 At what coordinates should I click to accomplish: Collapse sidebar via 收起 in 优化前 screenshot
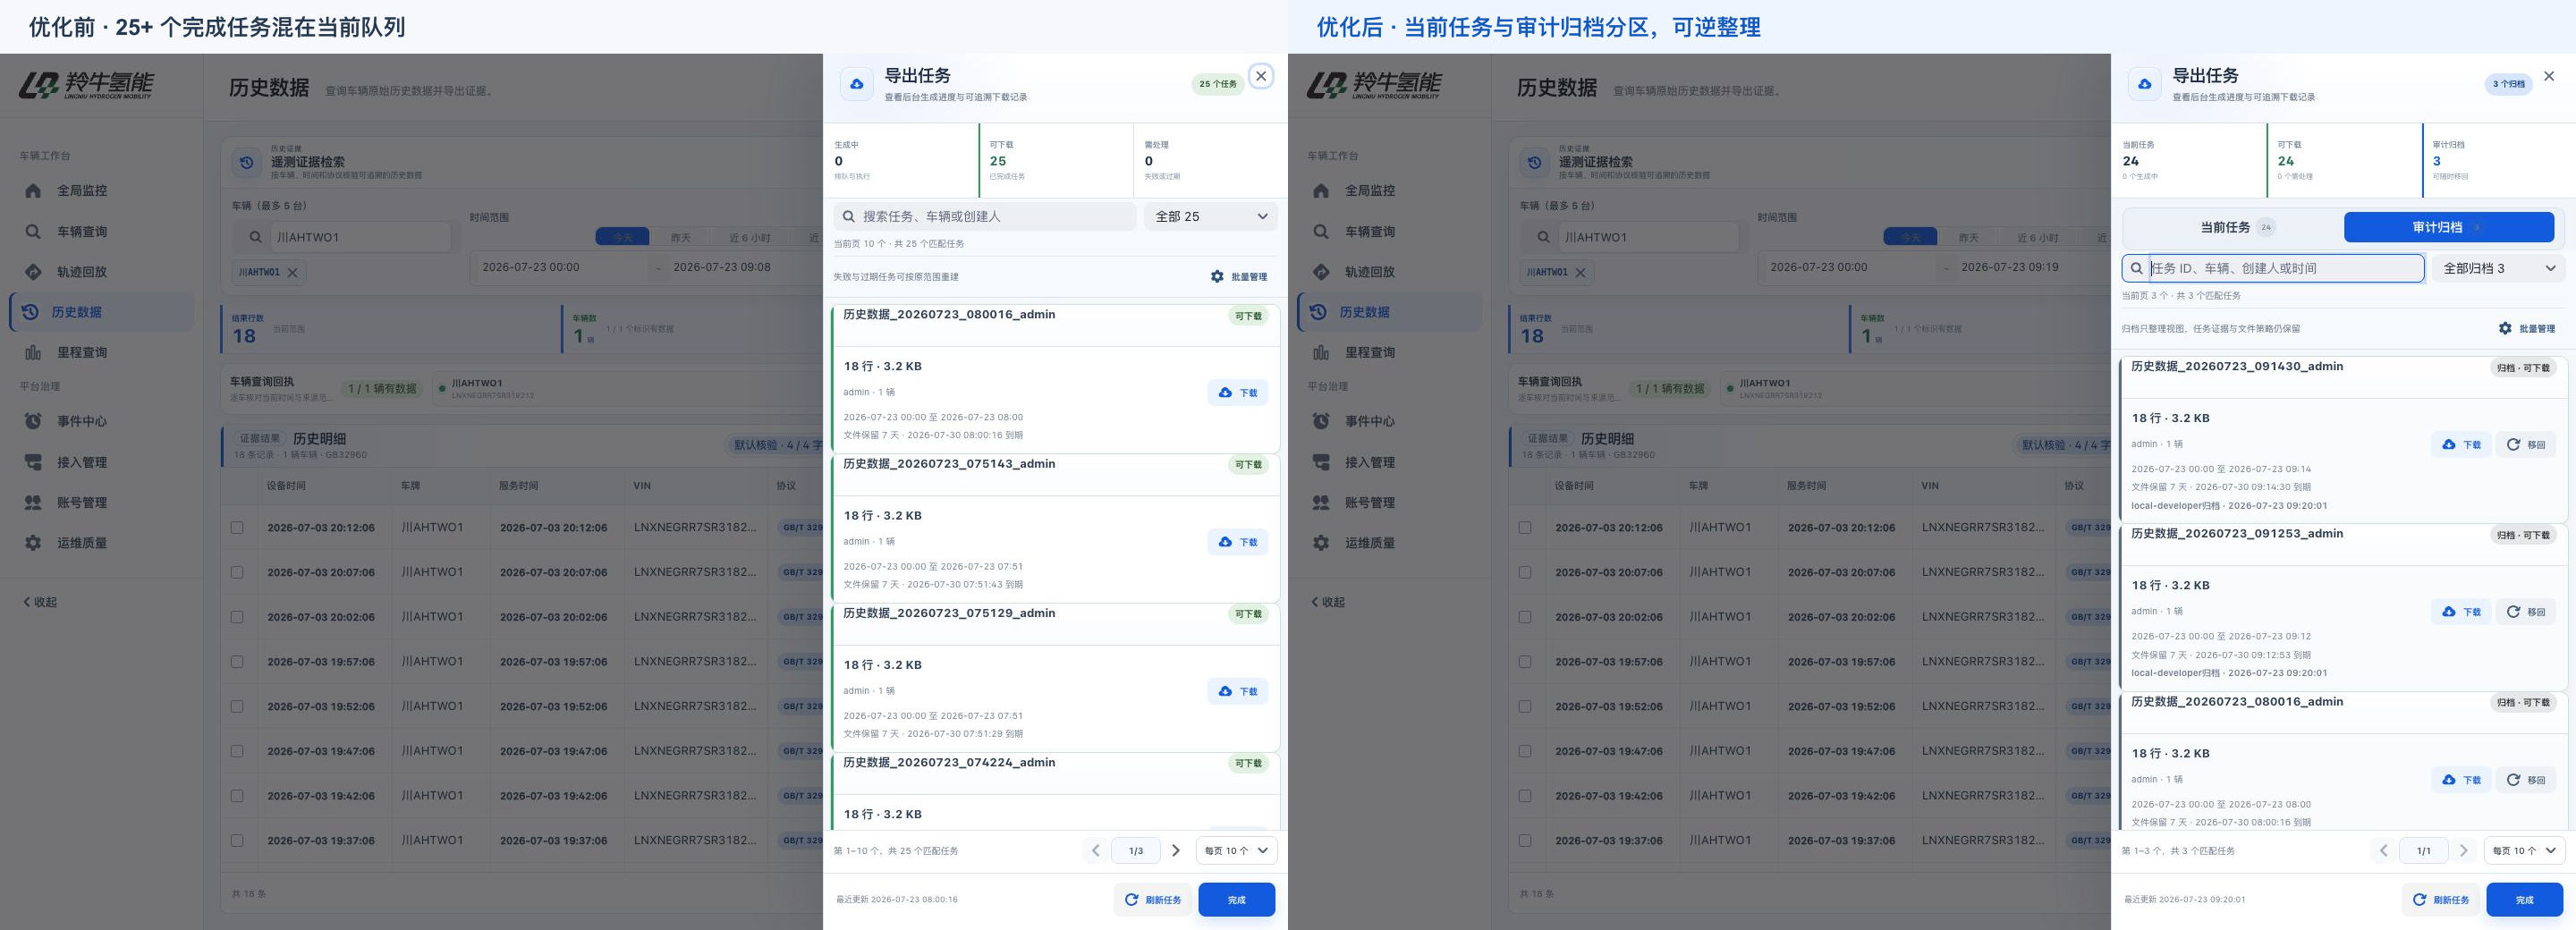coord(41,603)
